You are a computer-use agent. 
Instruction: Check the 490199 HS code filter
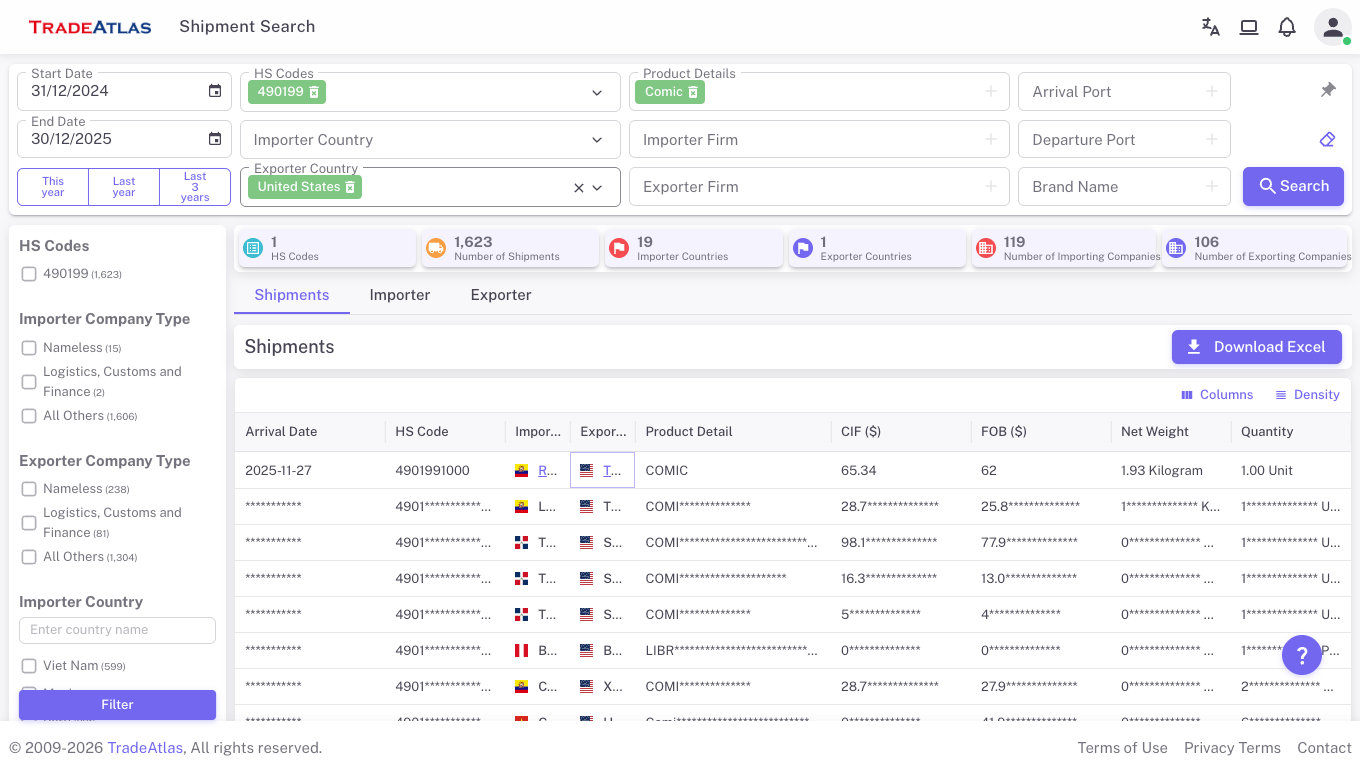(29, 274)
